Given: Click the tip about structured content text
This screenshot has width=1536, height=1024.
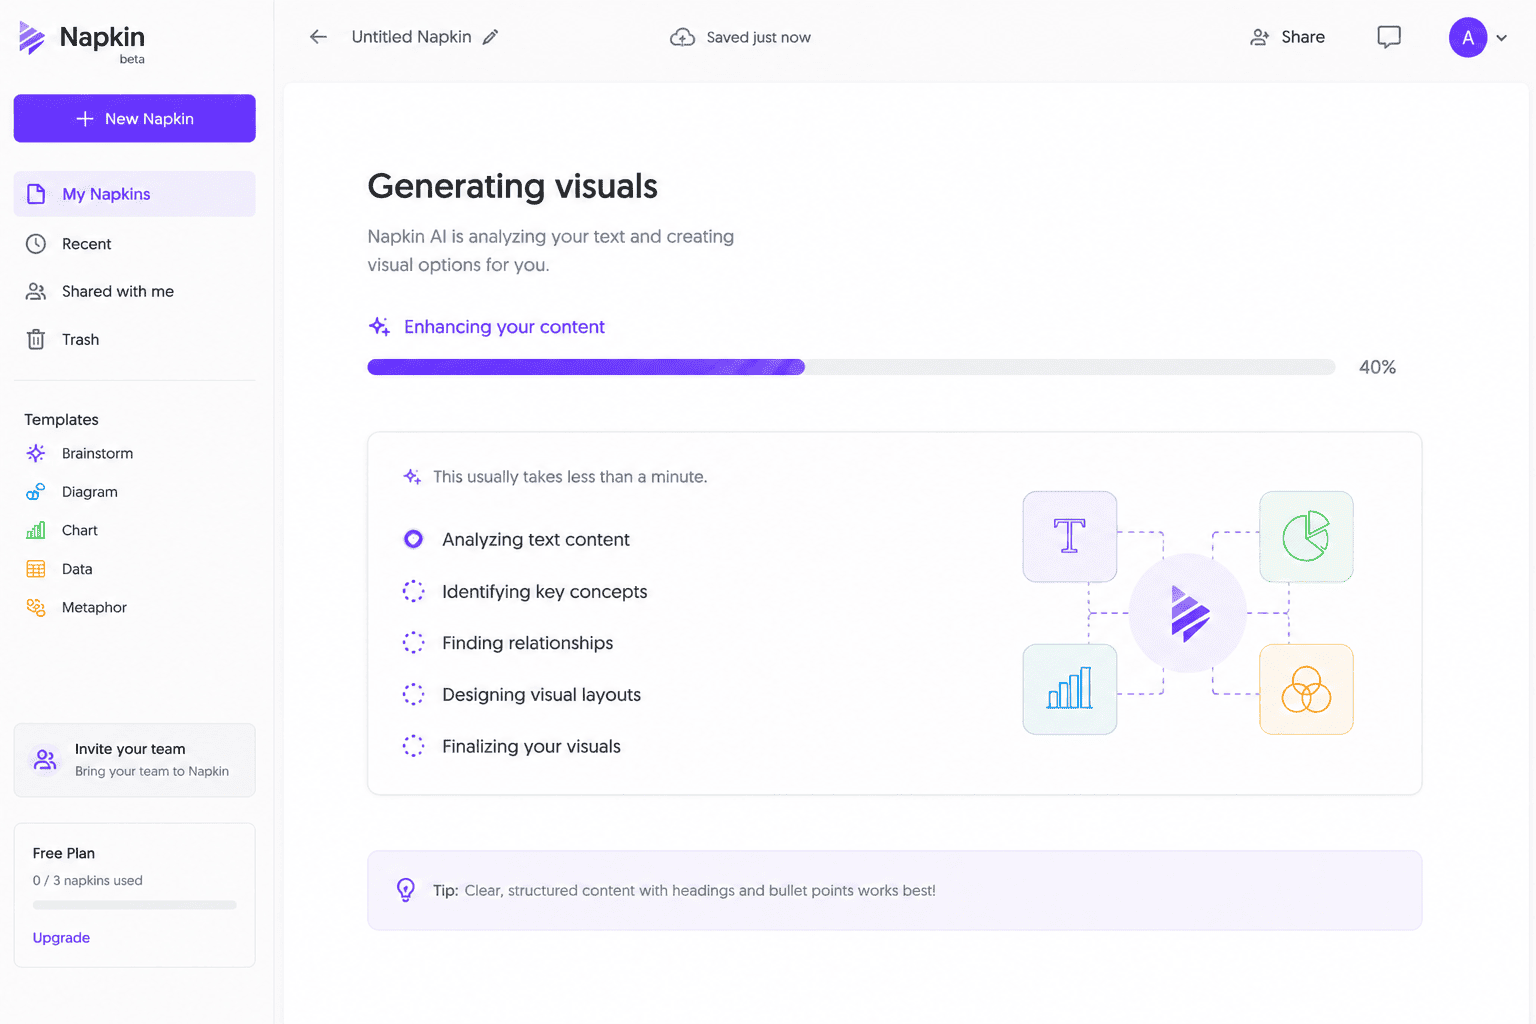Looking at the screenshot, I should 685,891.
